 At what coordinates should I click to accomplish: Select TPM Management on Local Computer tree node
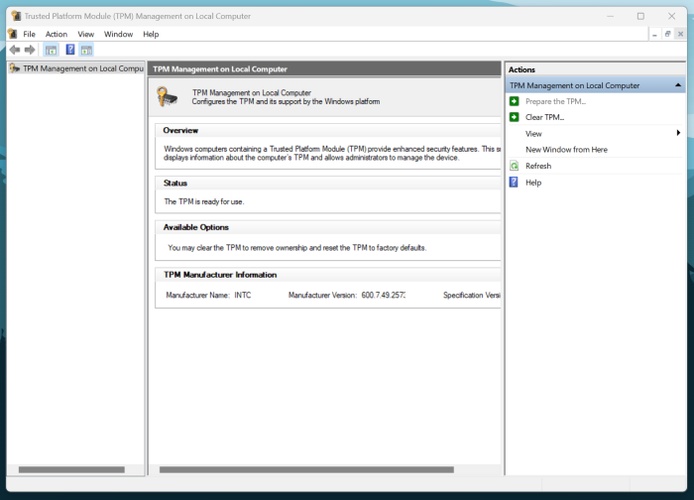point(82,69)
